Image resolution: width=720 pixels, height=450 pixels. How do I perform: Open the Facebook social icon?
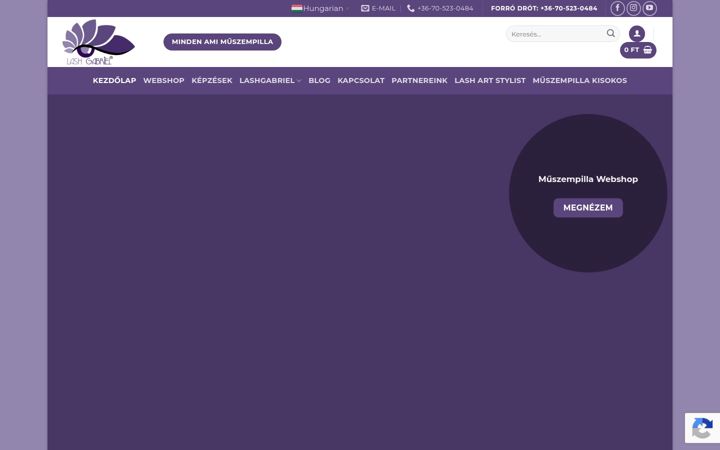pos(617,8)
